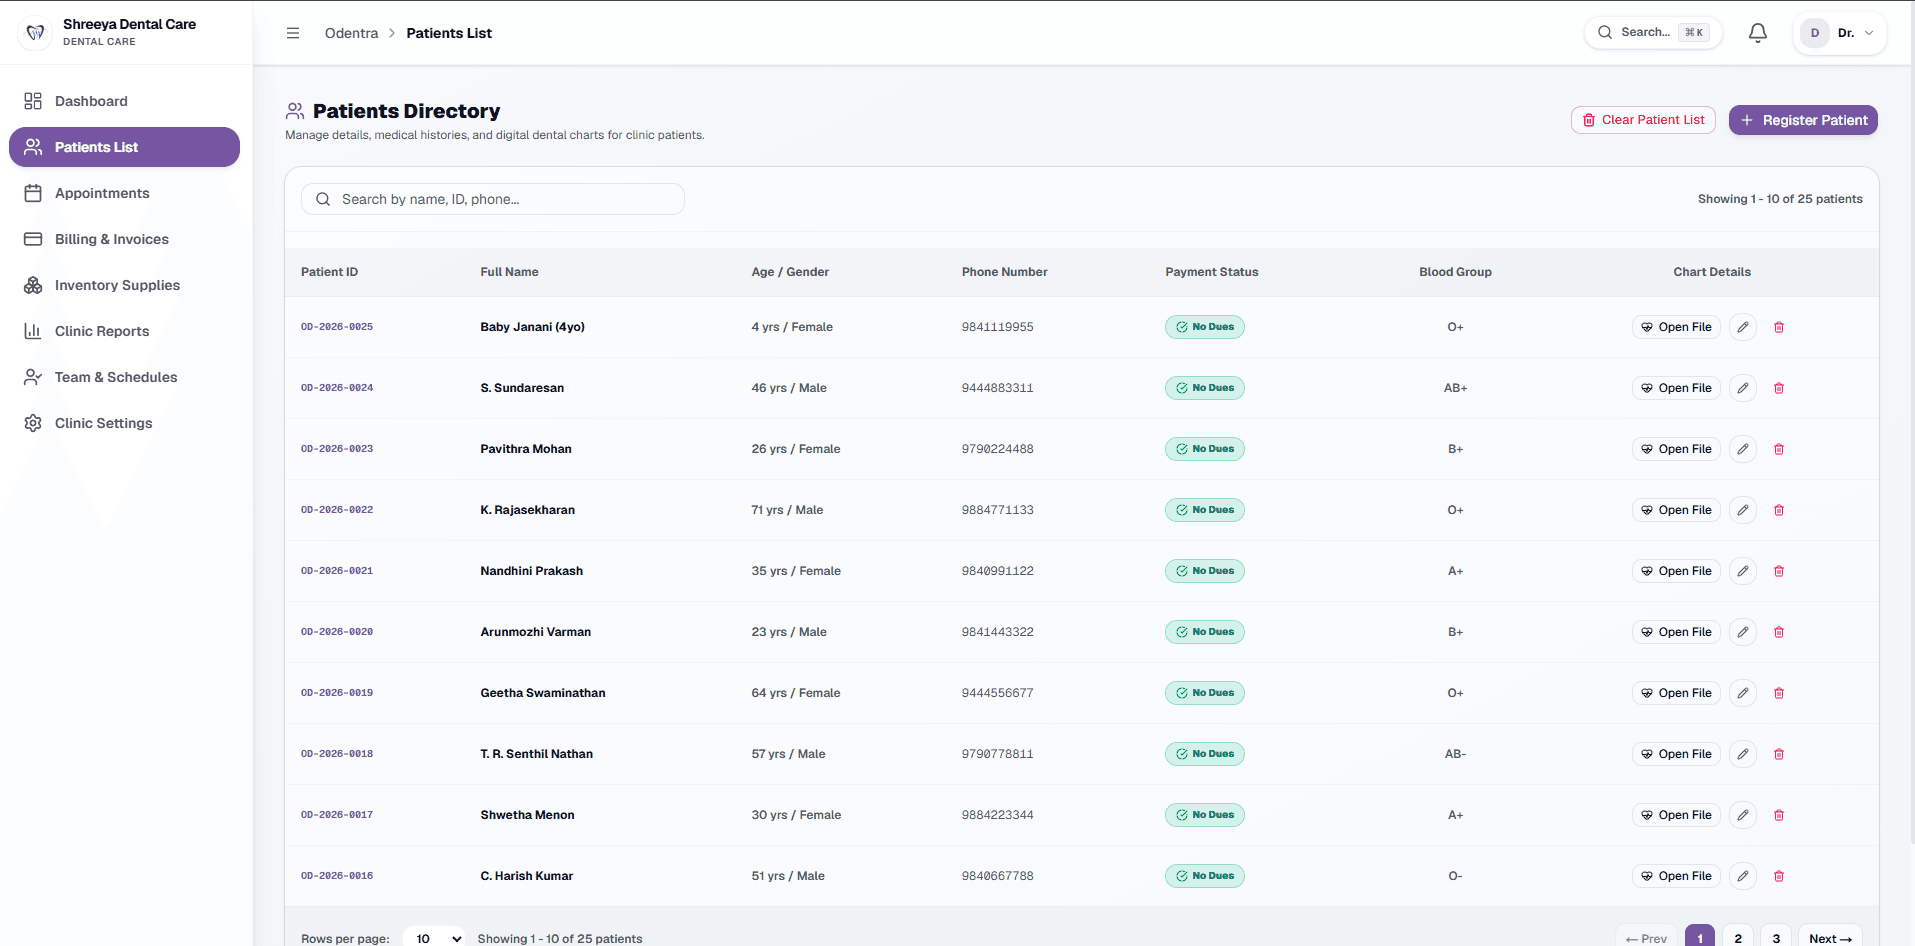
Task: Open the notifications bell
Action: (x=1757, y=33)
